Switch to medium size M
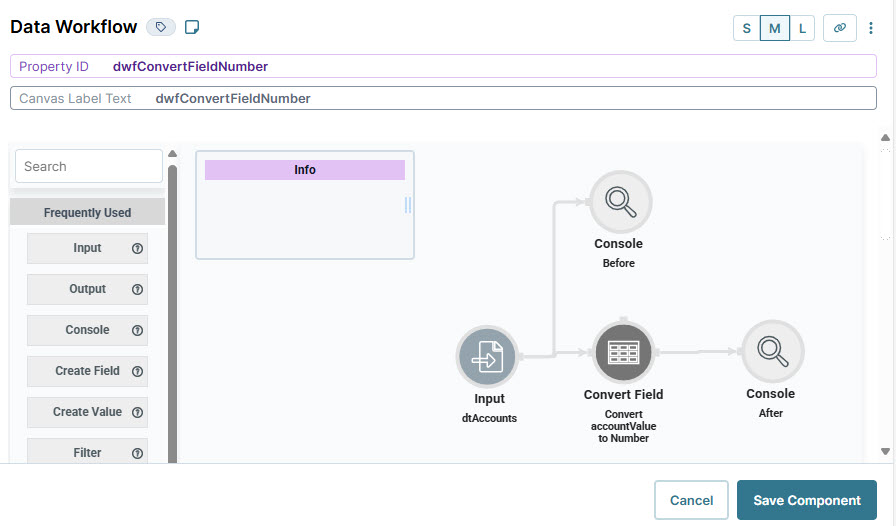This screenshot has width=896, height=526. (x=775, y=28)
